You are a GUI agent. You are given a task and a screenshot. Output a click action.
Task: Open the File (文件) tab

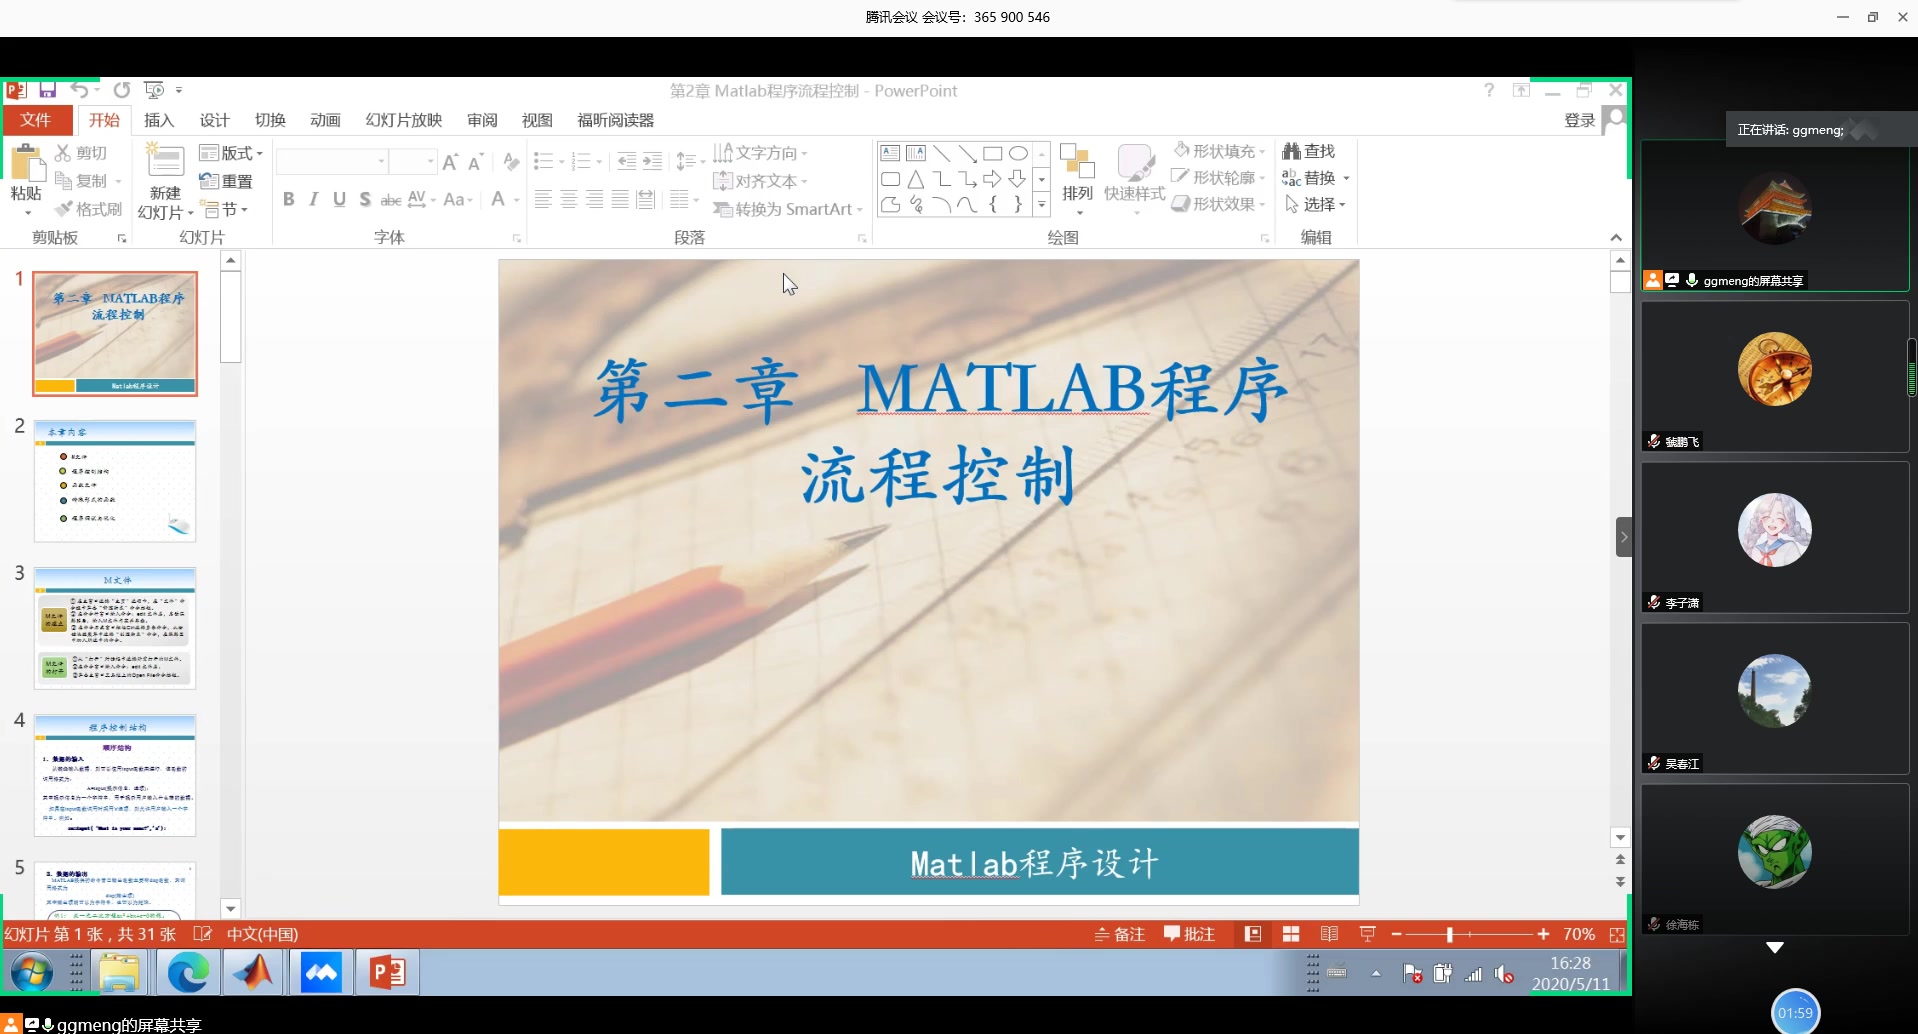pos(36,120)
